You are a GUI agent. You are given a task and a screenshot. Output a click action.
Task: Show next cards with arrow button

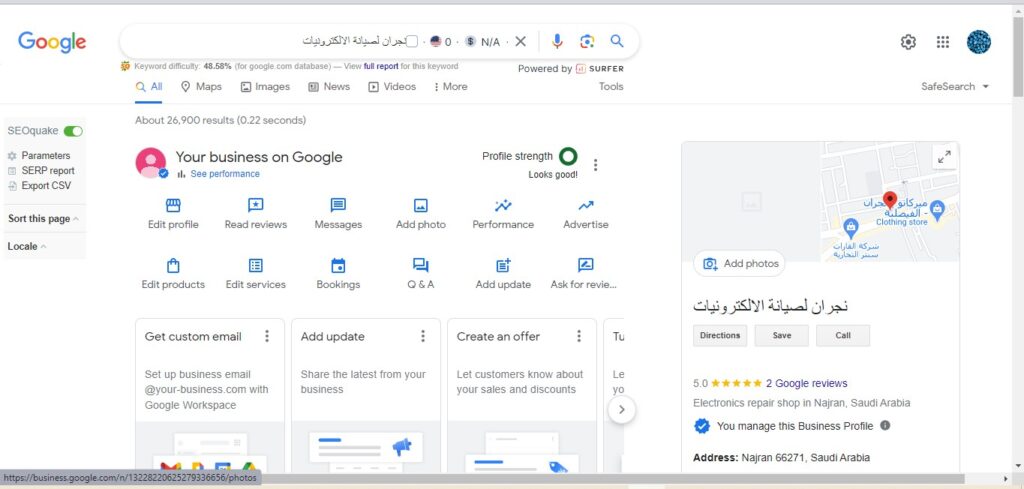621,410
